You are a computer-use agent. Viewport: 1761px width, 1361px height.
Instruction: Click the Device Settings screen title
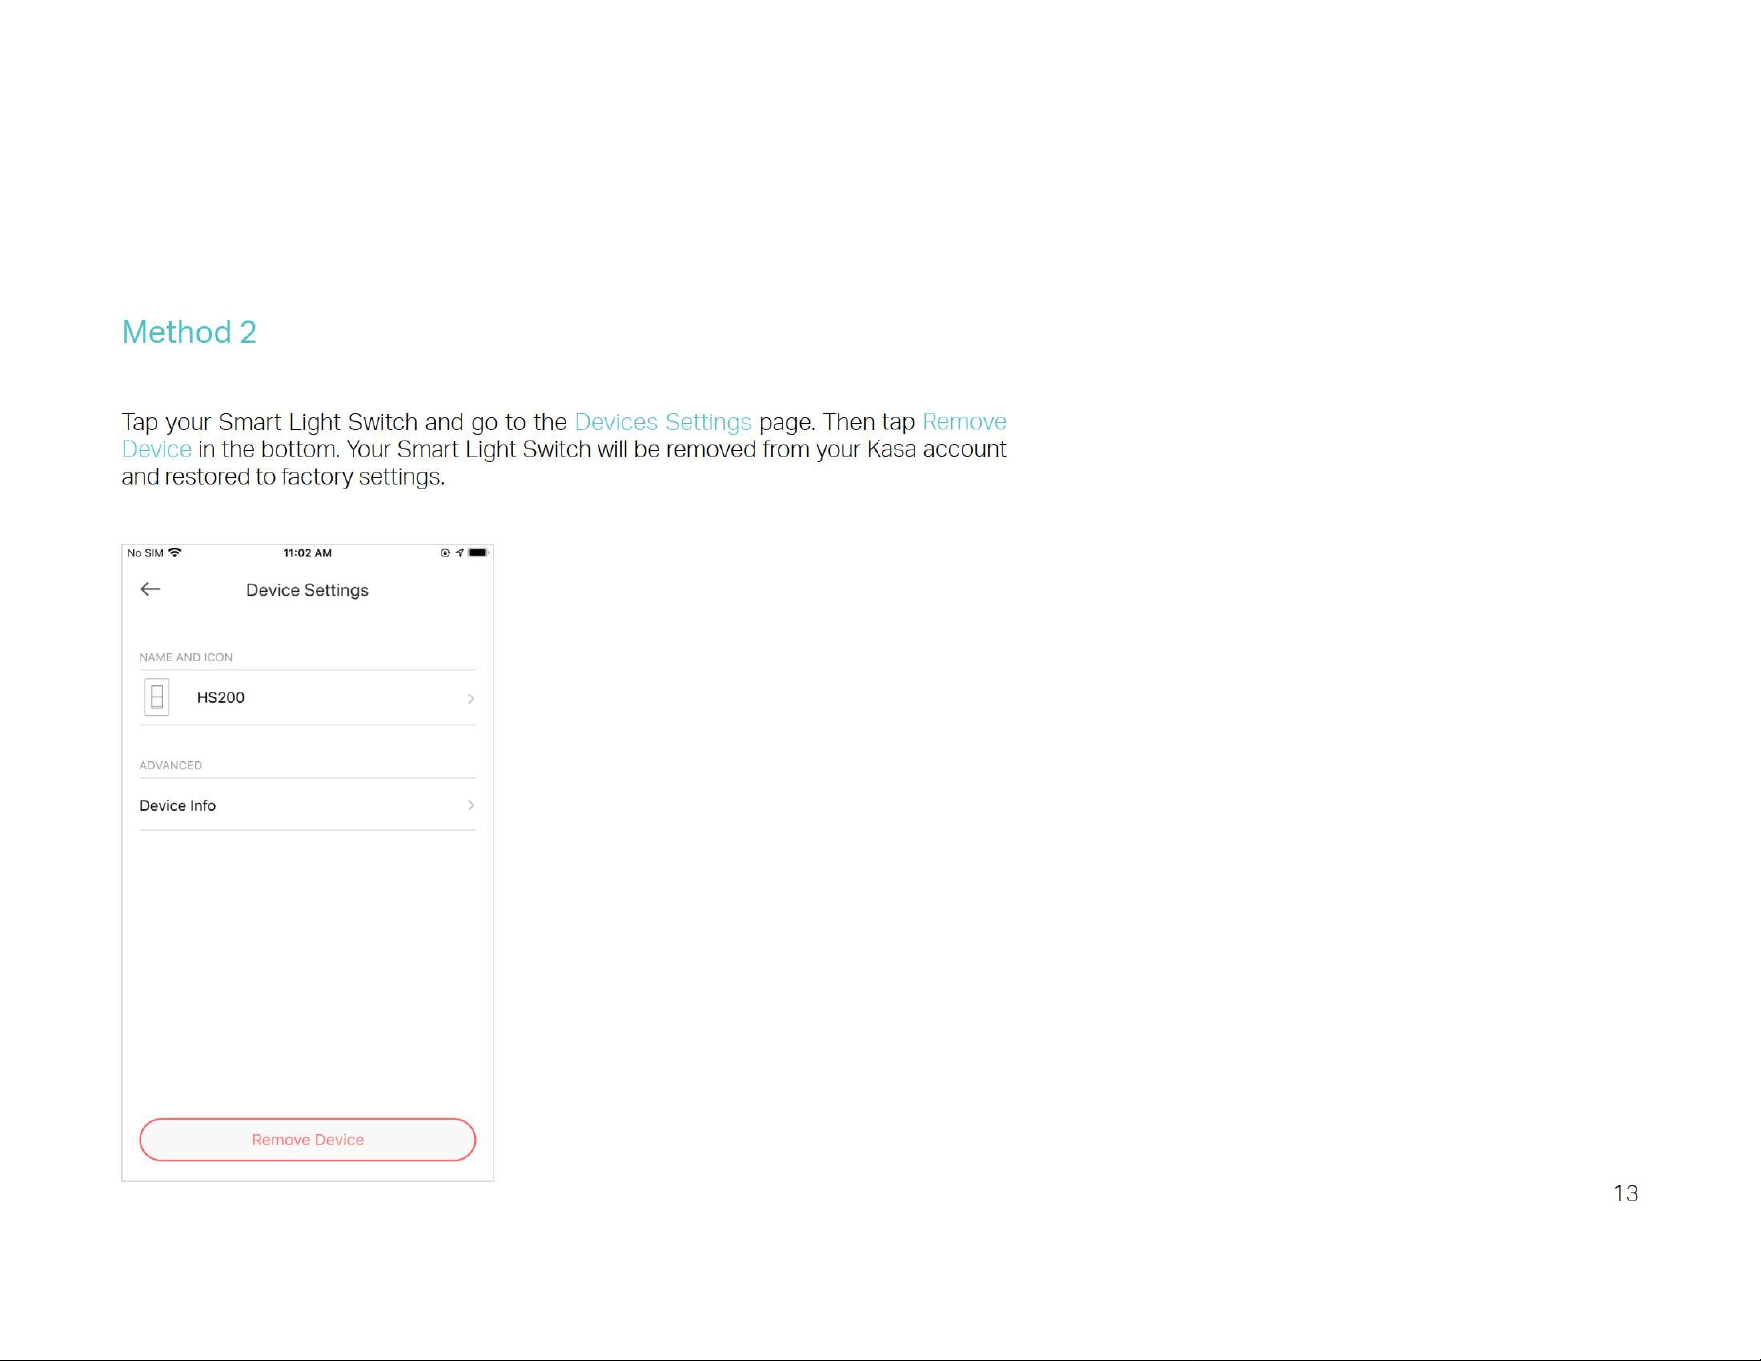click(307, 590)
